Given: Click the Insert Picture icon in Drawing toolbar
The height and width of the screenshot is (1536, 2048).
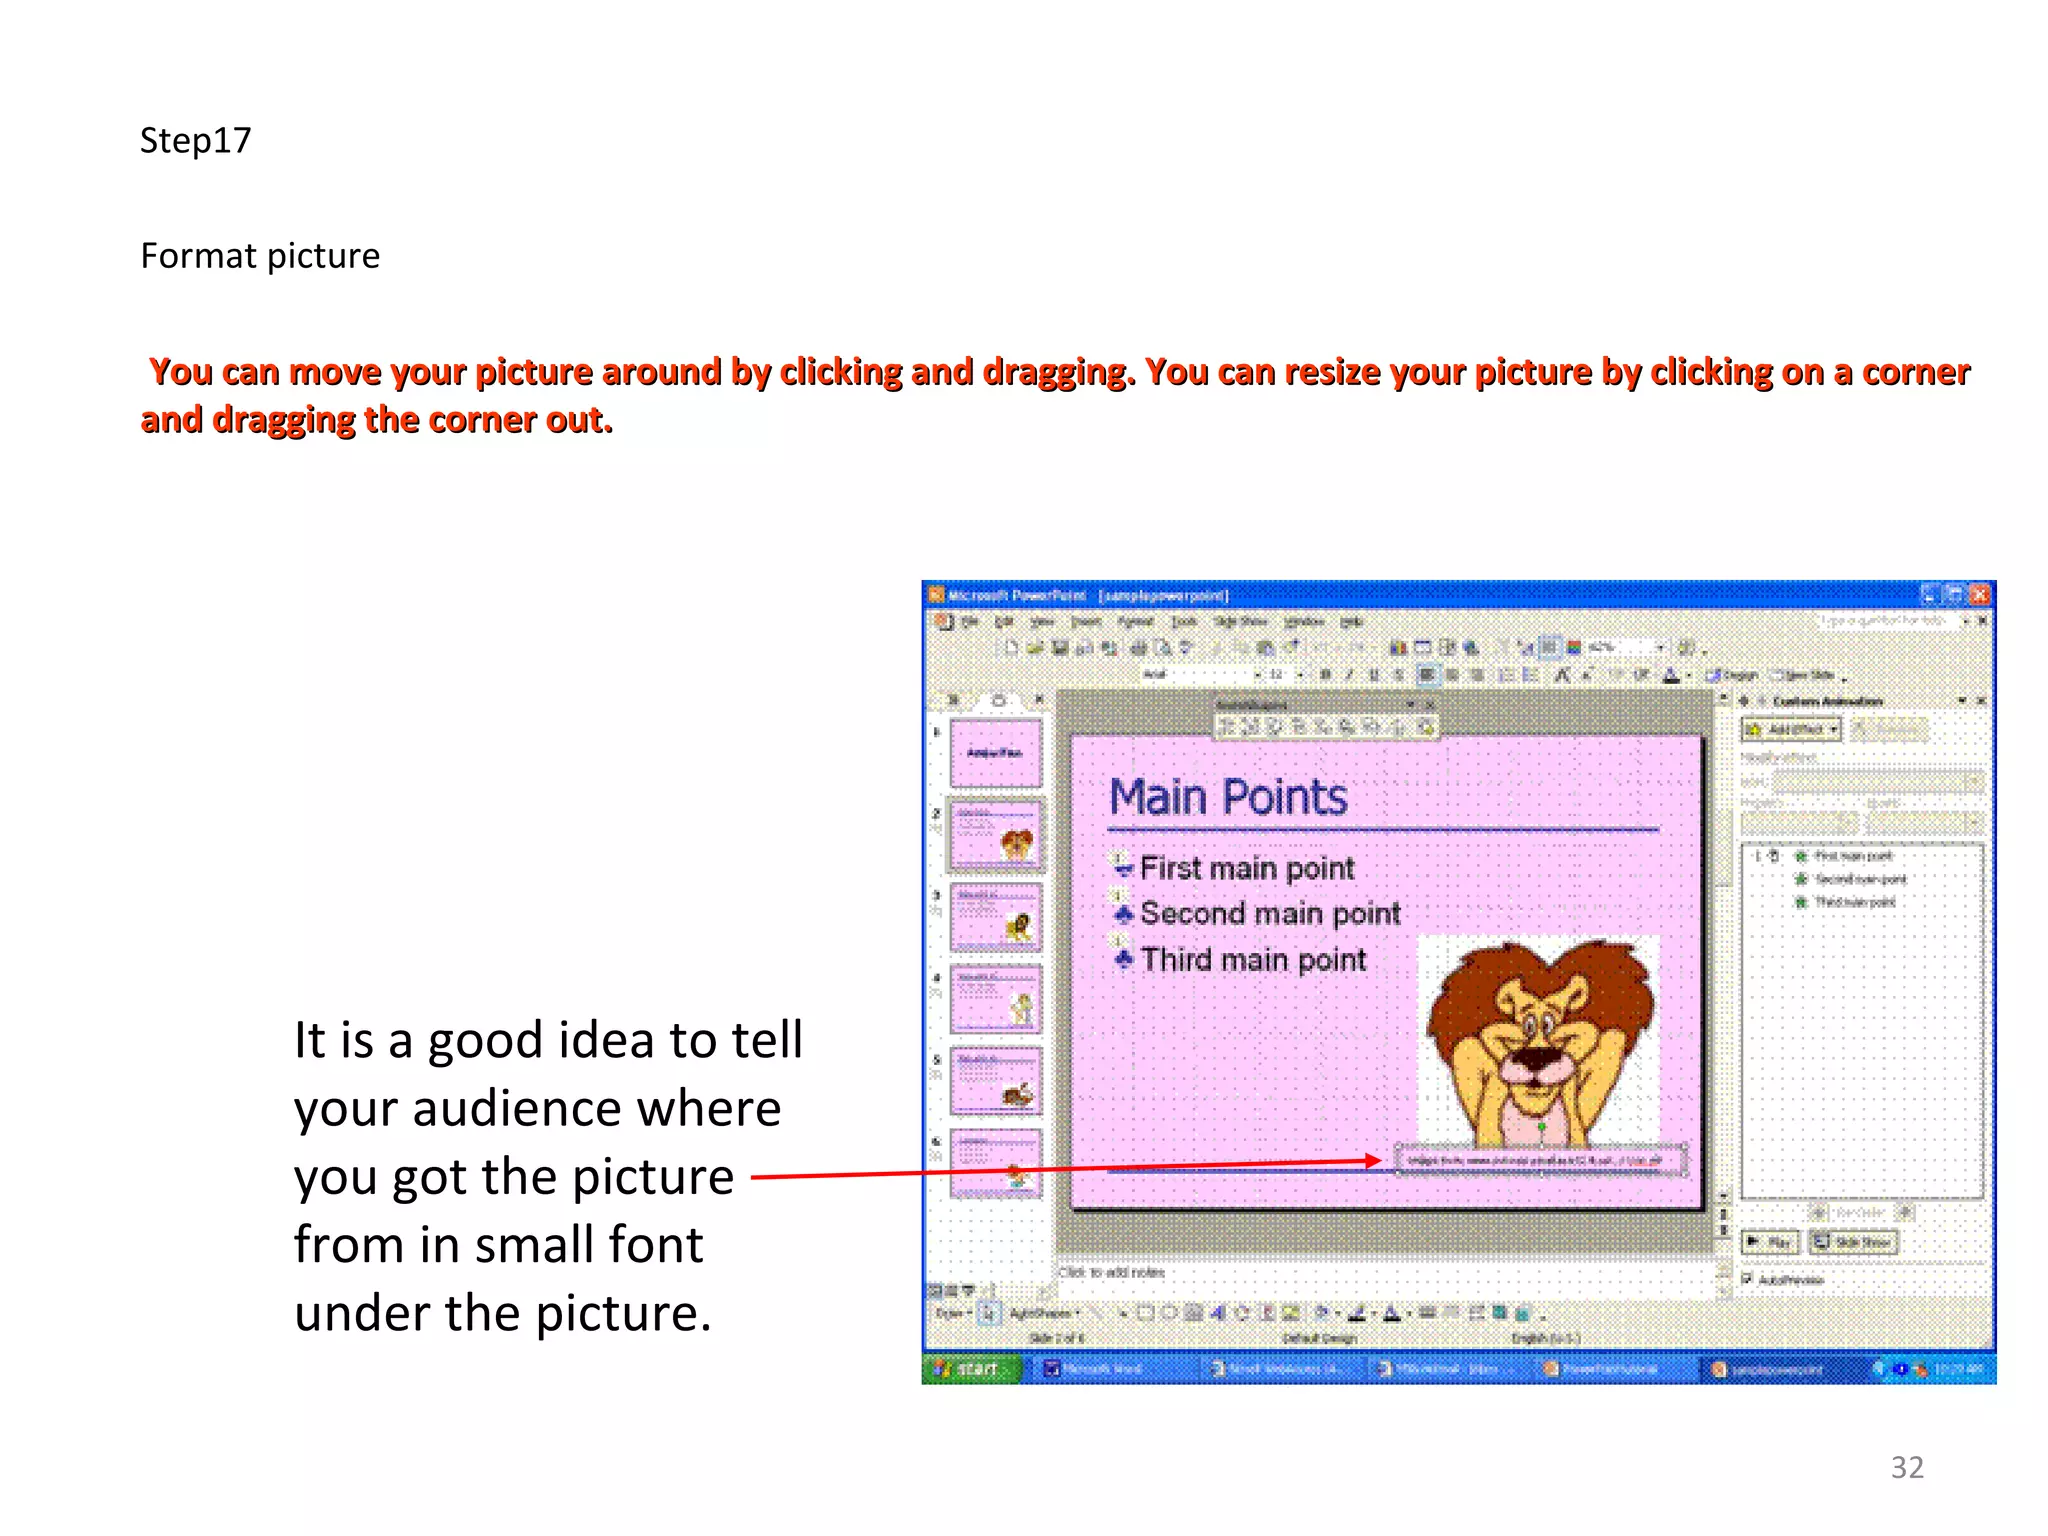Looking at the screenshot, I should click(x=1290, y=1313).
